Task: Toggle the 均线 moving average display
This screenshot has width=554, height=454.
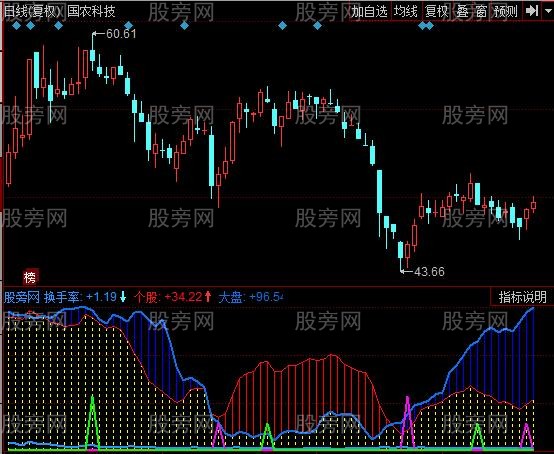Action: point(406,12)
